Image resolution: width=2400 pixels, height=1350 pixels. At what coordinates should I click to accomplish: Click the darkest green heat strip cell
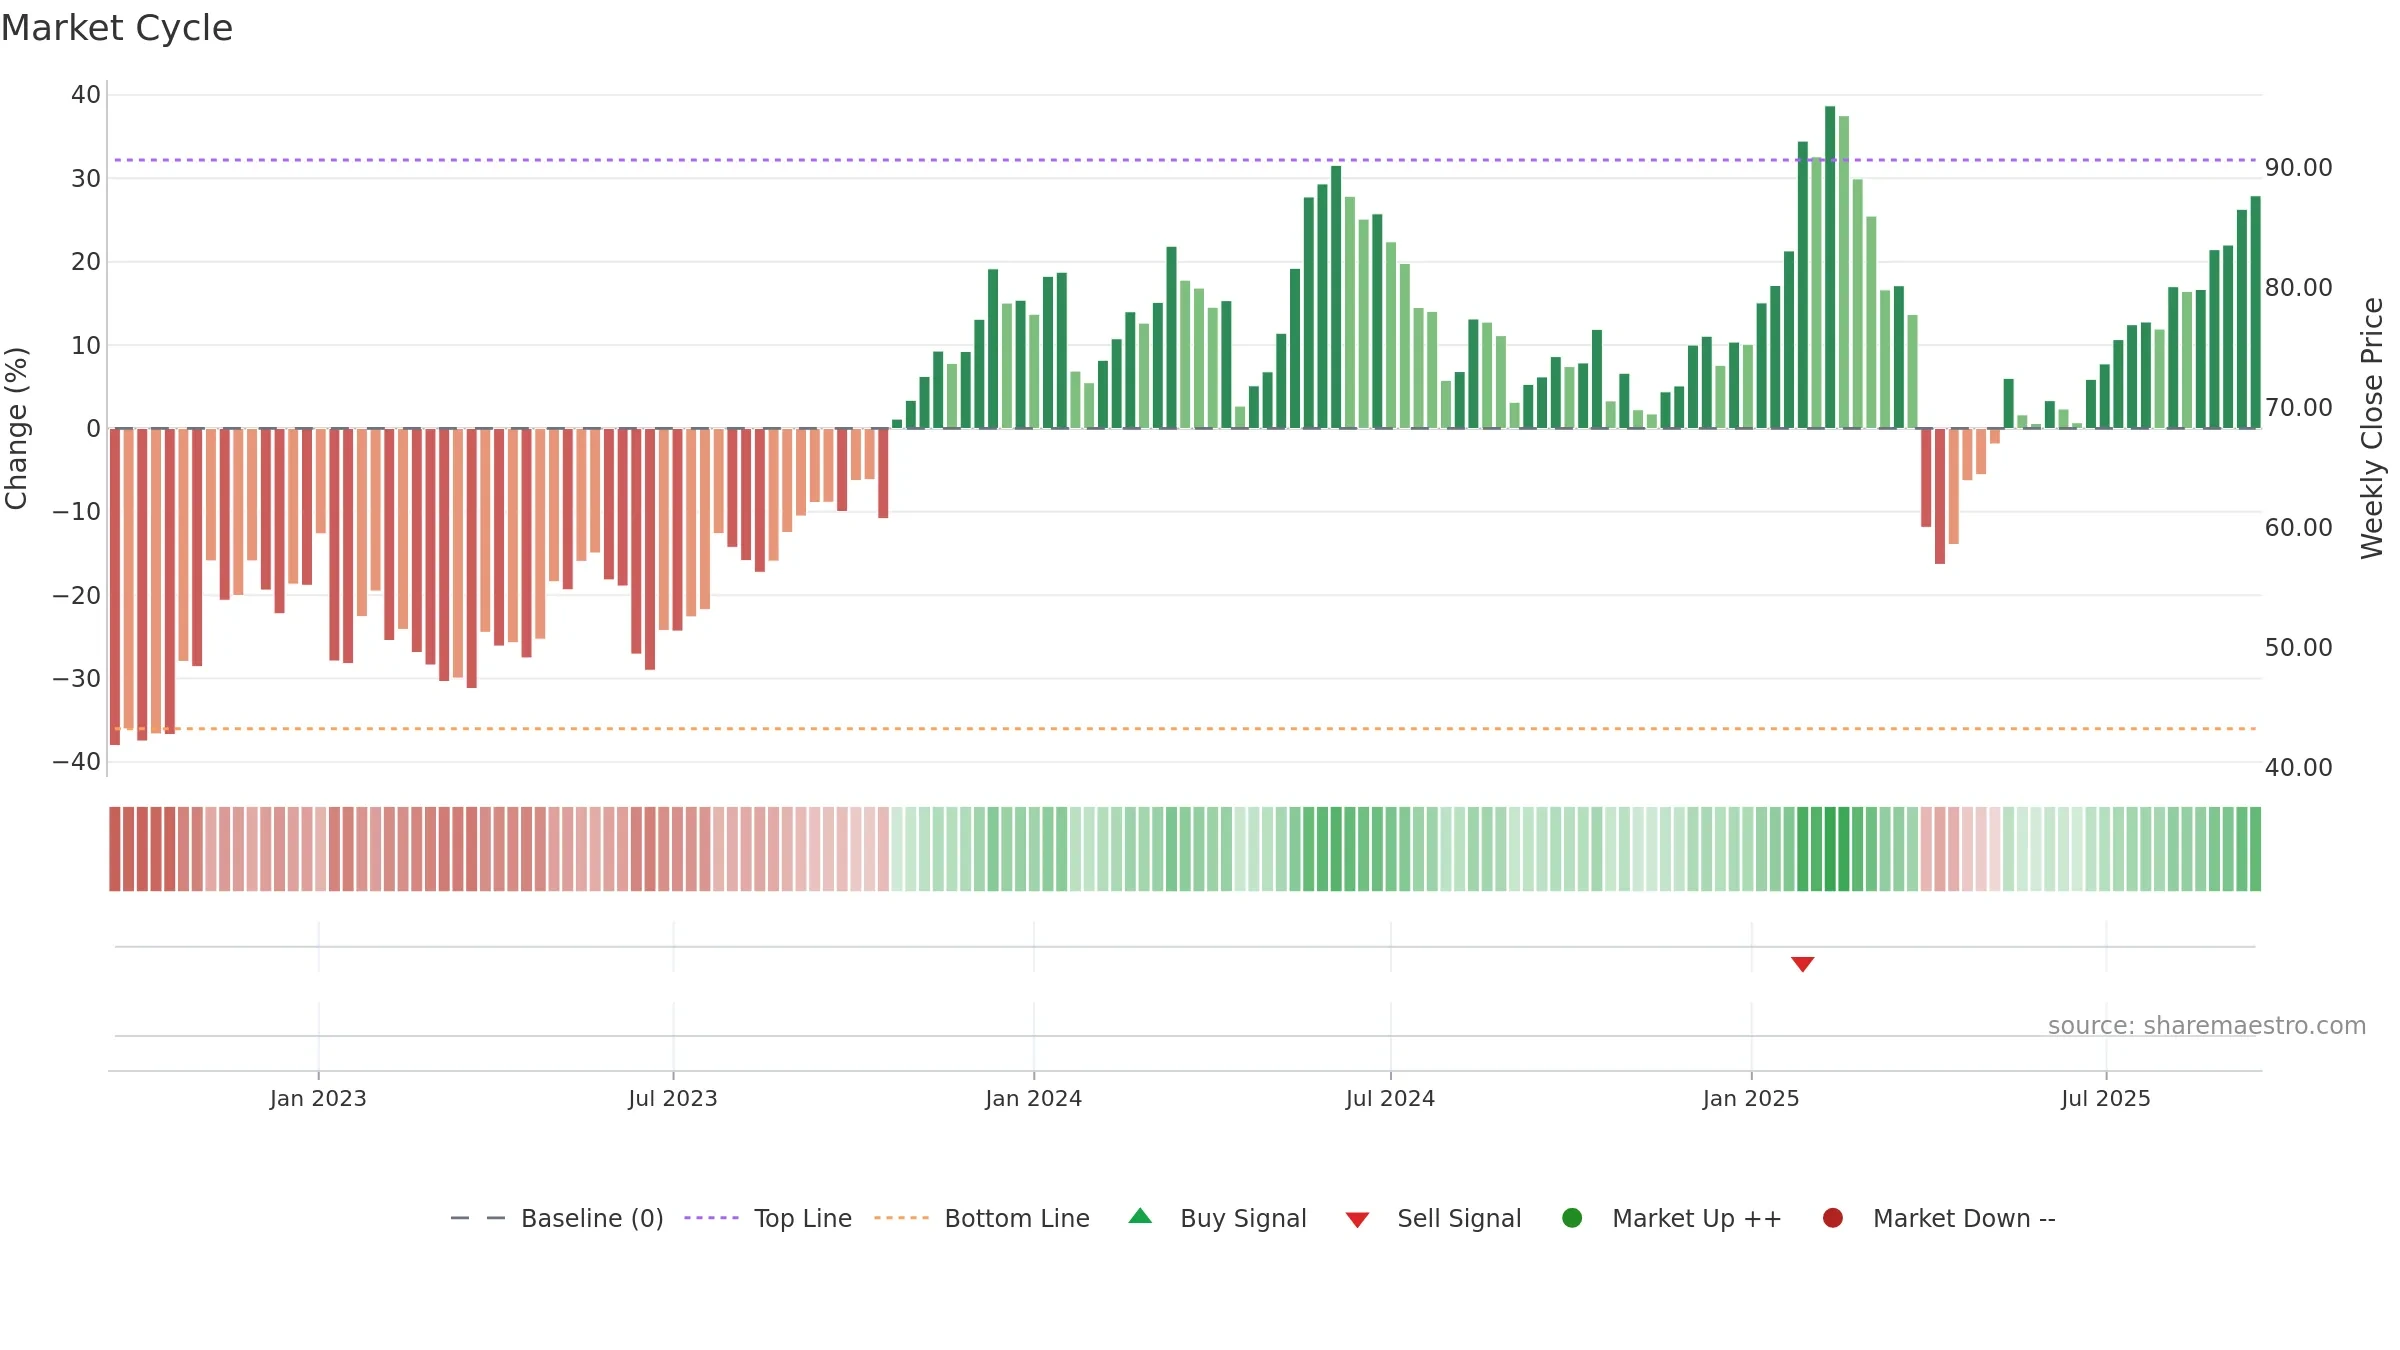click(x=1830, y=849)
